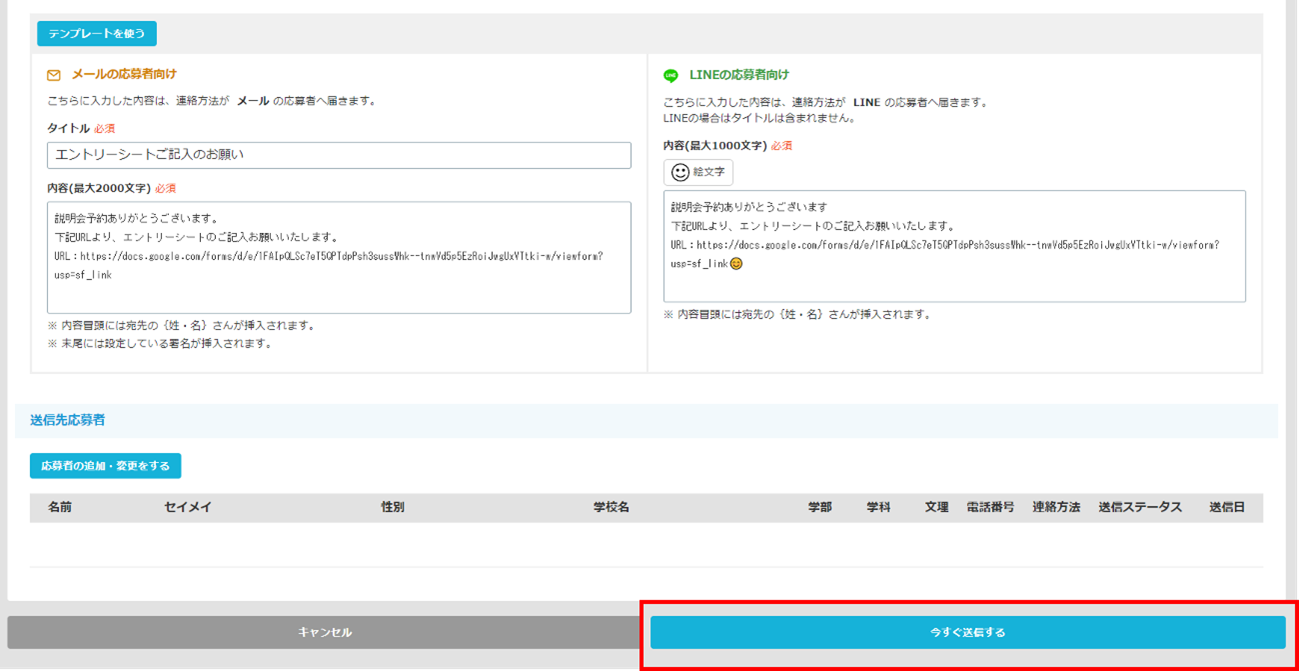Select the 性別 column header
The width and height of the screenshot is (1299, 671).
[392, 507]
